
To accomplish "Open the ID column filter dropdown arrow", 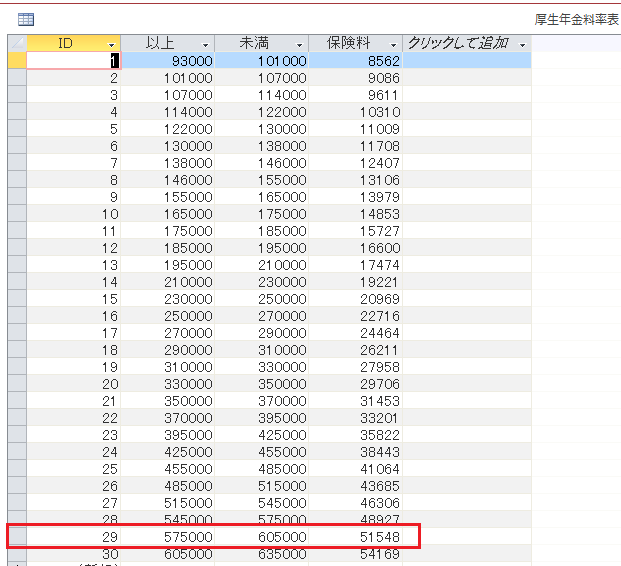I will [x=110, y=45].
